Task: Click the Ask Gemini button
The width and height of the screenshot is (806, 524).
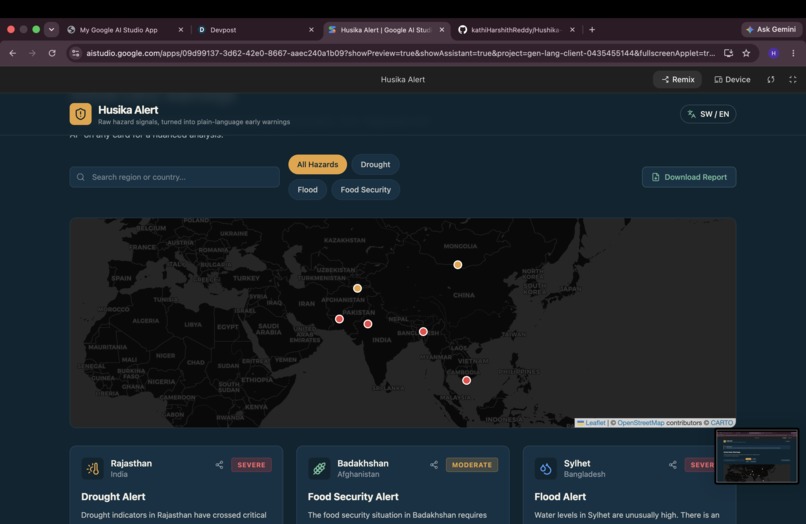Action: point(771,30)
